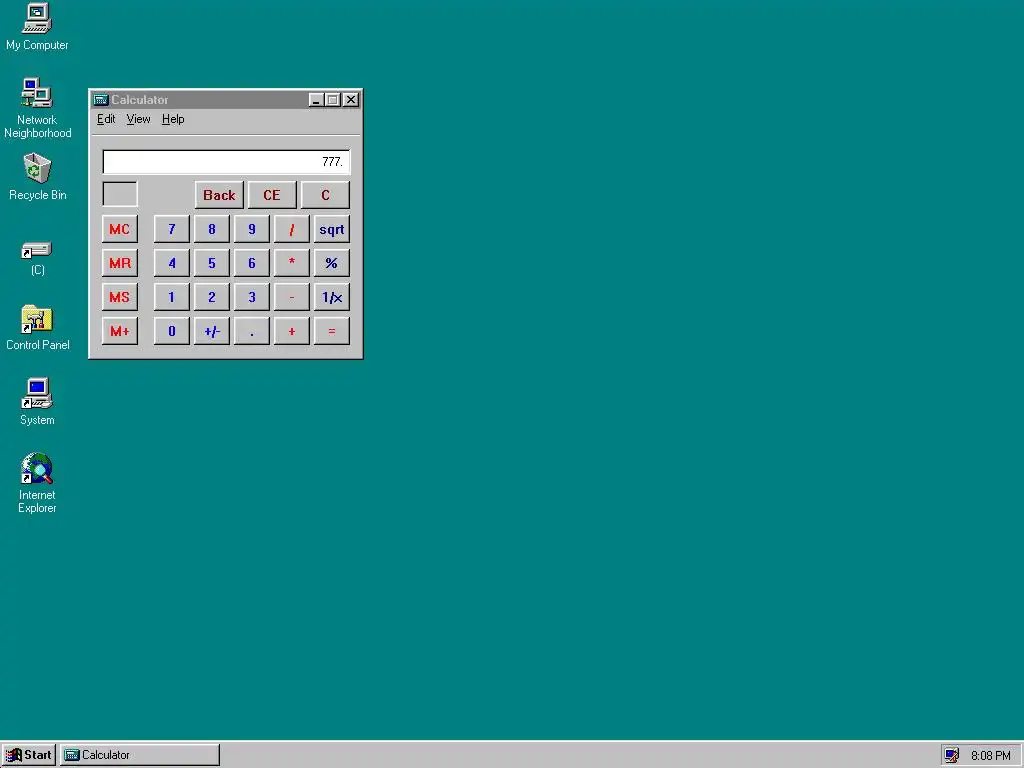
Task: Open the Edit menu in Calculator
Action: click(106, 119)
